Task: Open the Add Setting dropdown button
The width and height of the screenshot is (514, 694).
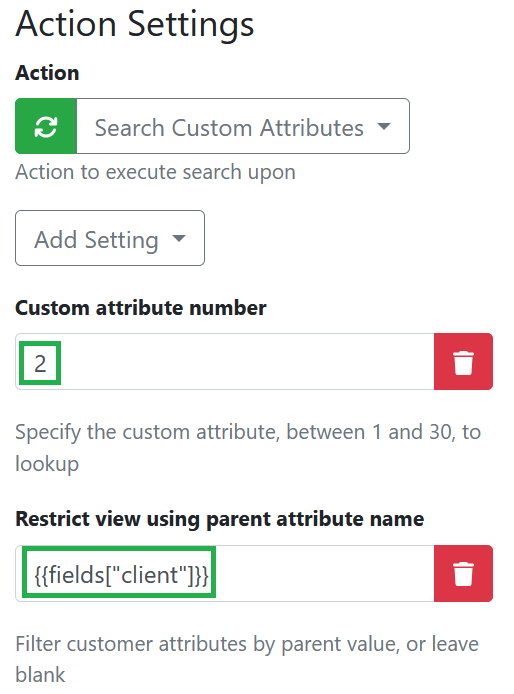Action: coord(110,238)
